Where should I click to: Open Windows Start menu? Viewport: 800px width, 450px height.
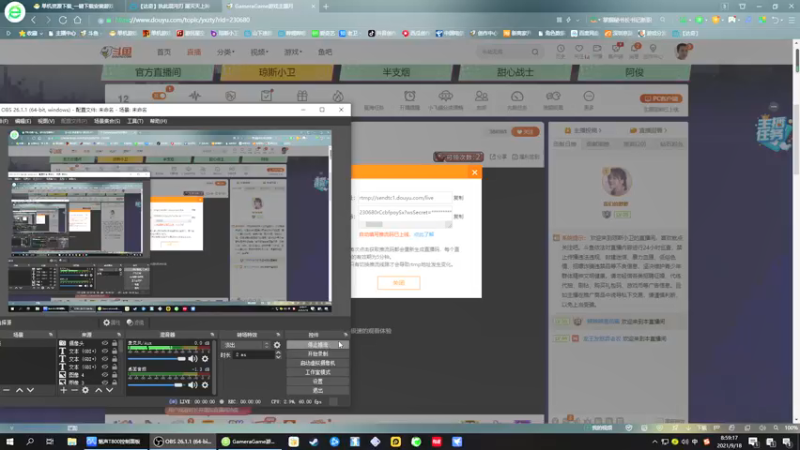[10, 441]
